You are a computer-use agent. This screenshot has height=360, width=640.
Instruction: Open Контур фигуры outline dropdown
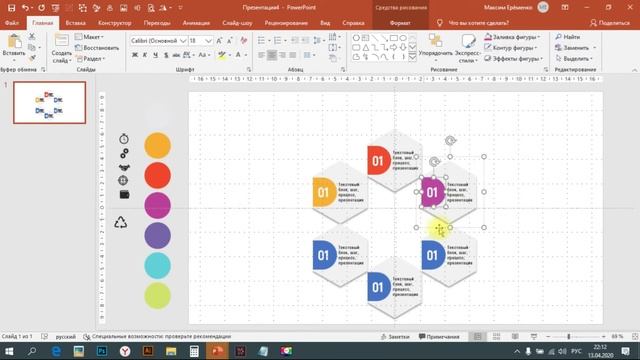[x=511, y=47]
